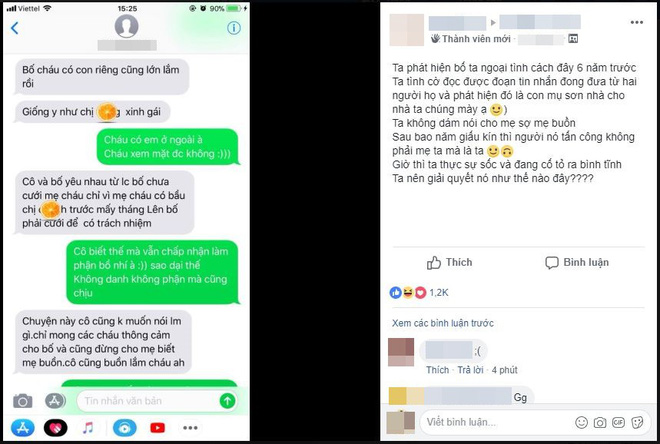Viewport: 660px width, 444px height.
Task: Open contact info with the i icon
Action: pyautogui.click(x=234, y=28)
